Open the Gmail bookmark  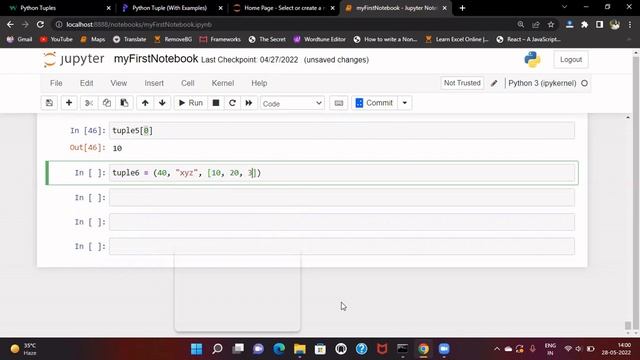[x=20, y=39]
